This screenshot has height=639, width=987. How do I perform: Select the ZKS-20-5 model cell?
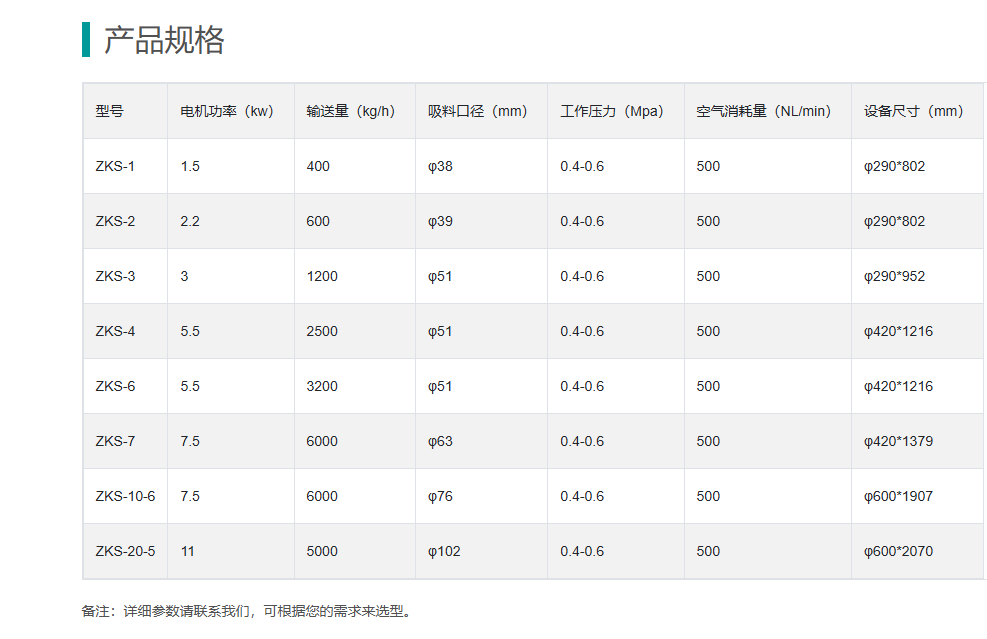click(x=125, y=551)
